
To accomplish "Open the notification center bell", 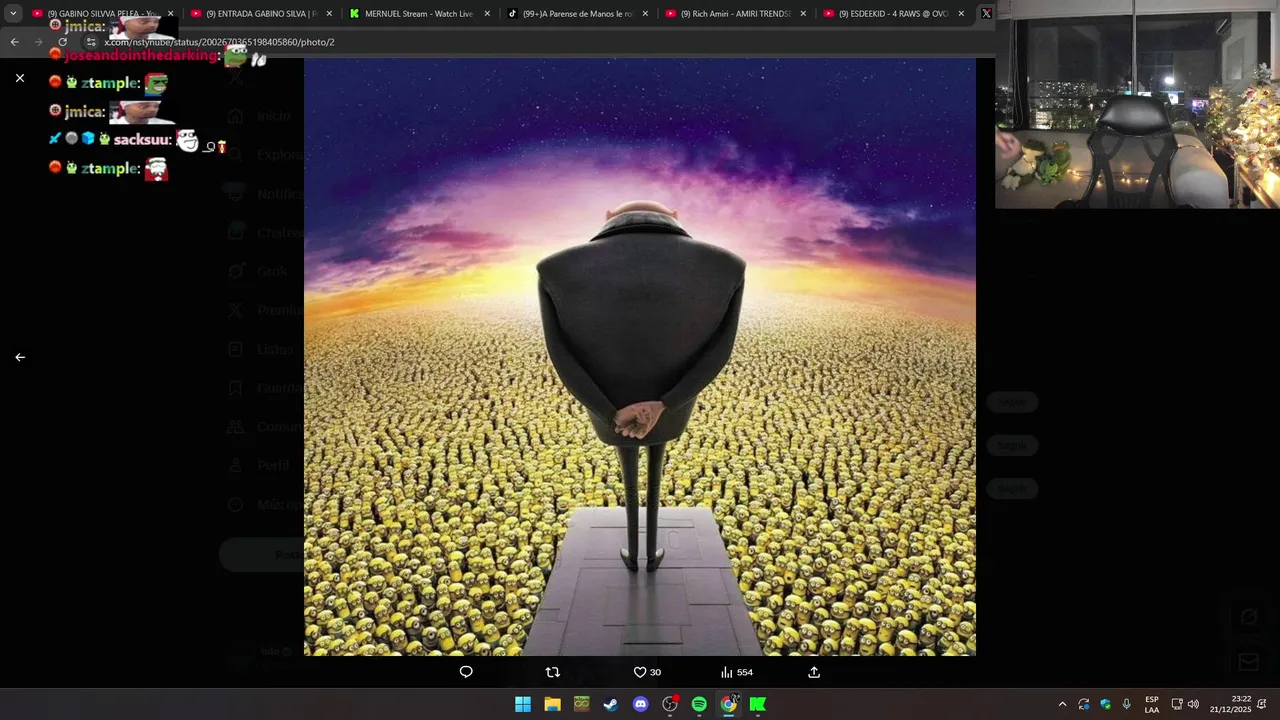I will [x=1262, y=704].
